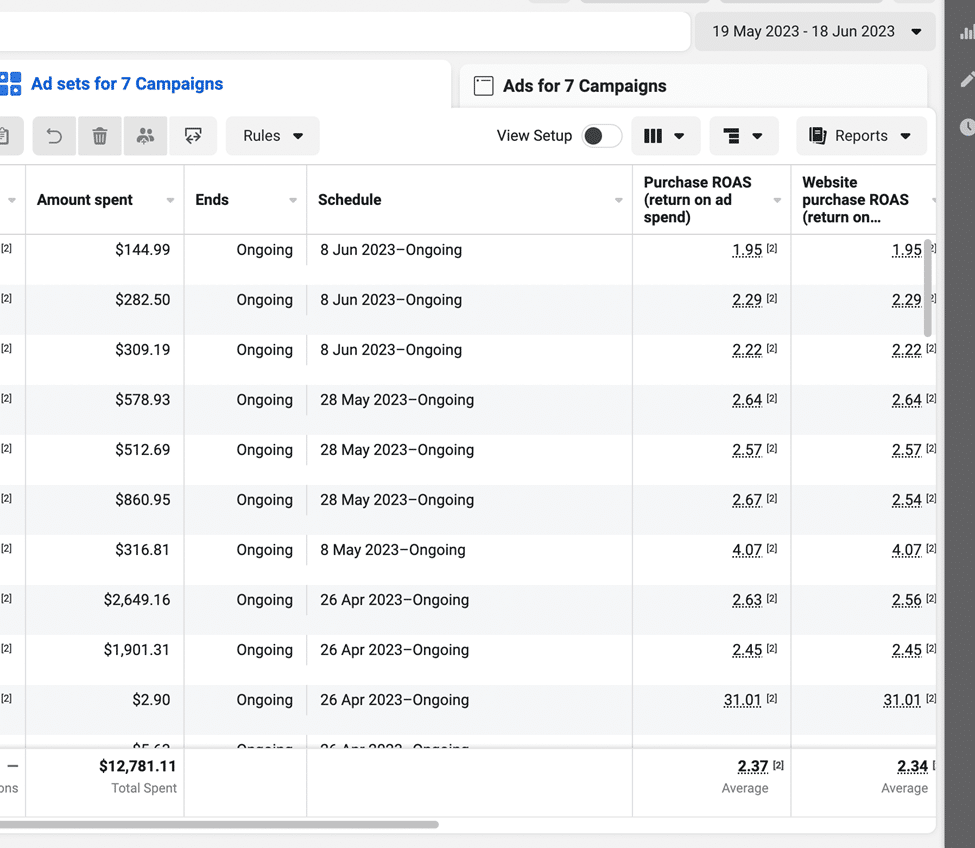Click the pencil edit icon in sidebar
Viewport: 975px width, 848px height.
[x=968, y=79]
